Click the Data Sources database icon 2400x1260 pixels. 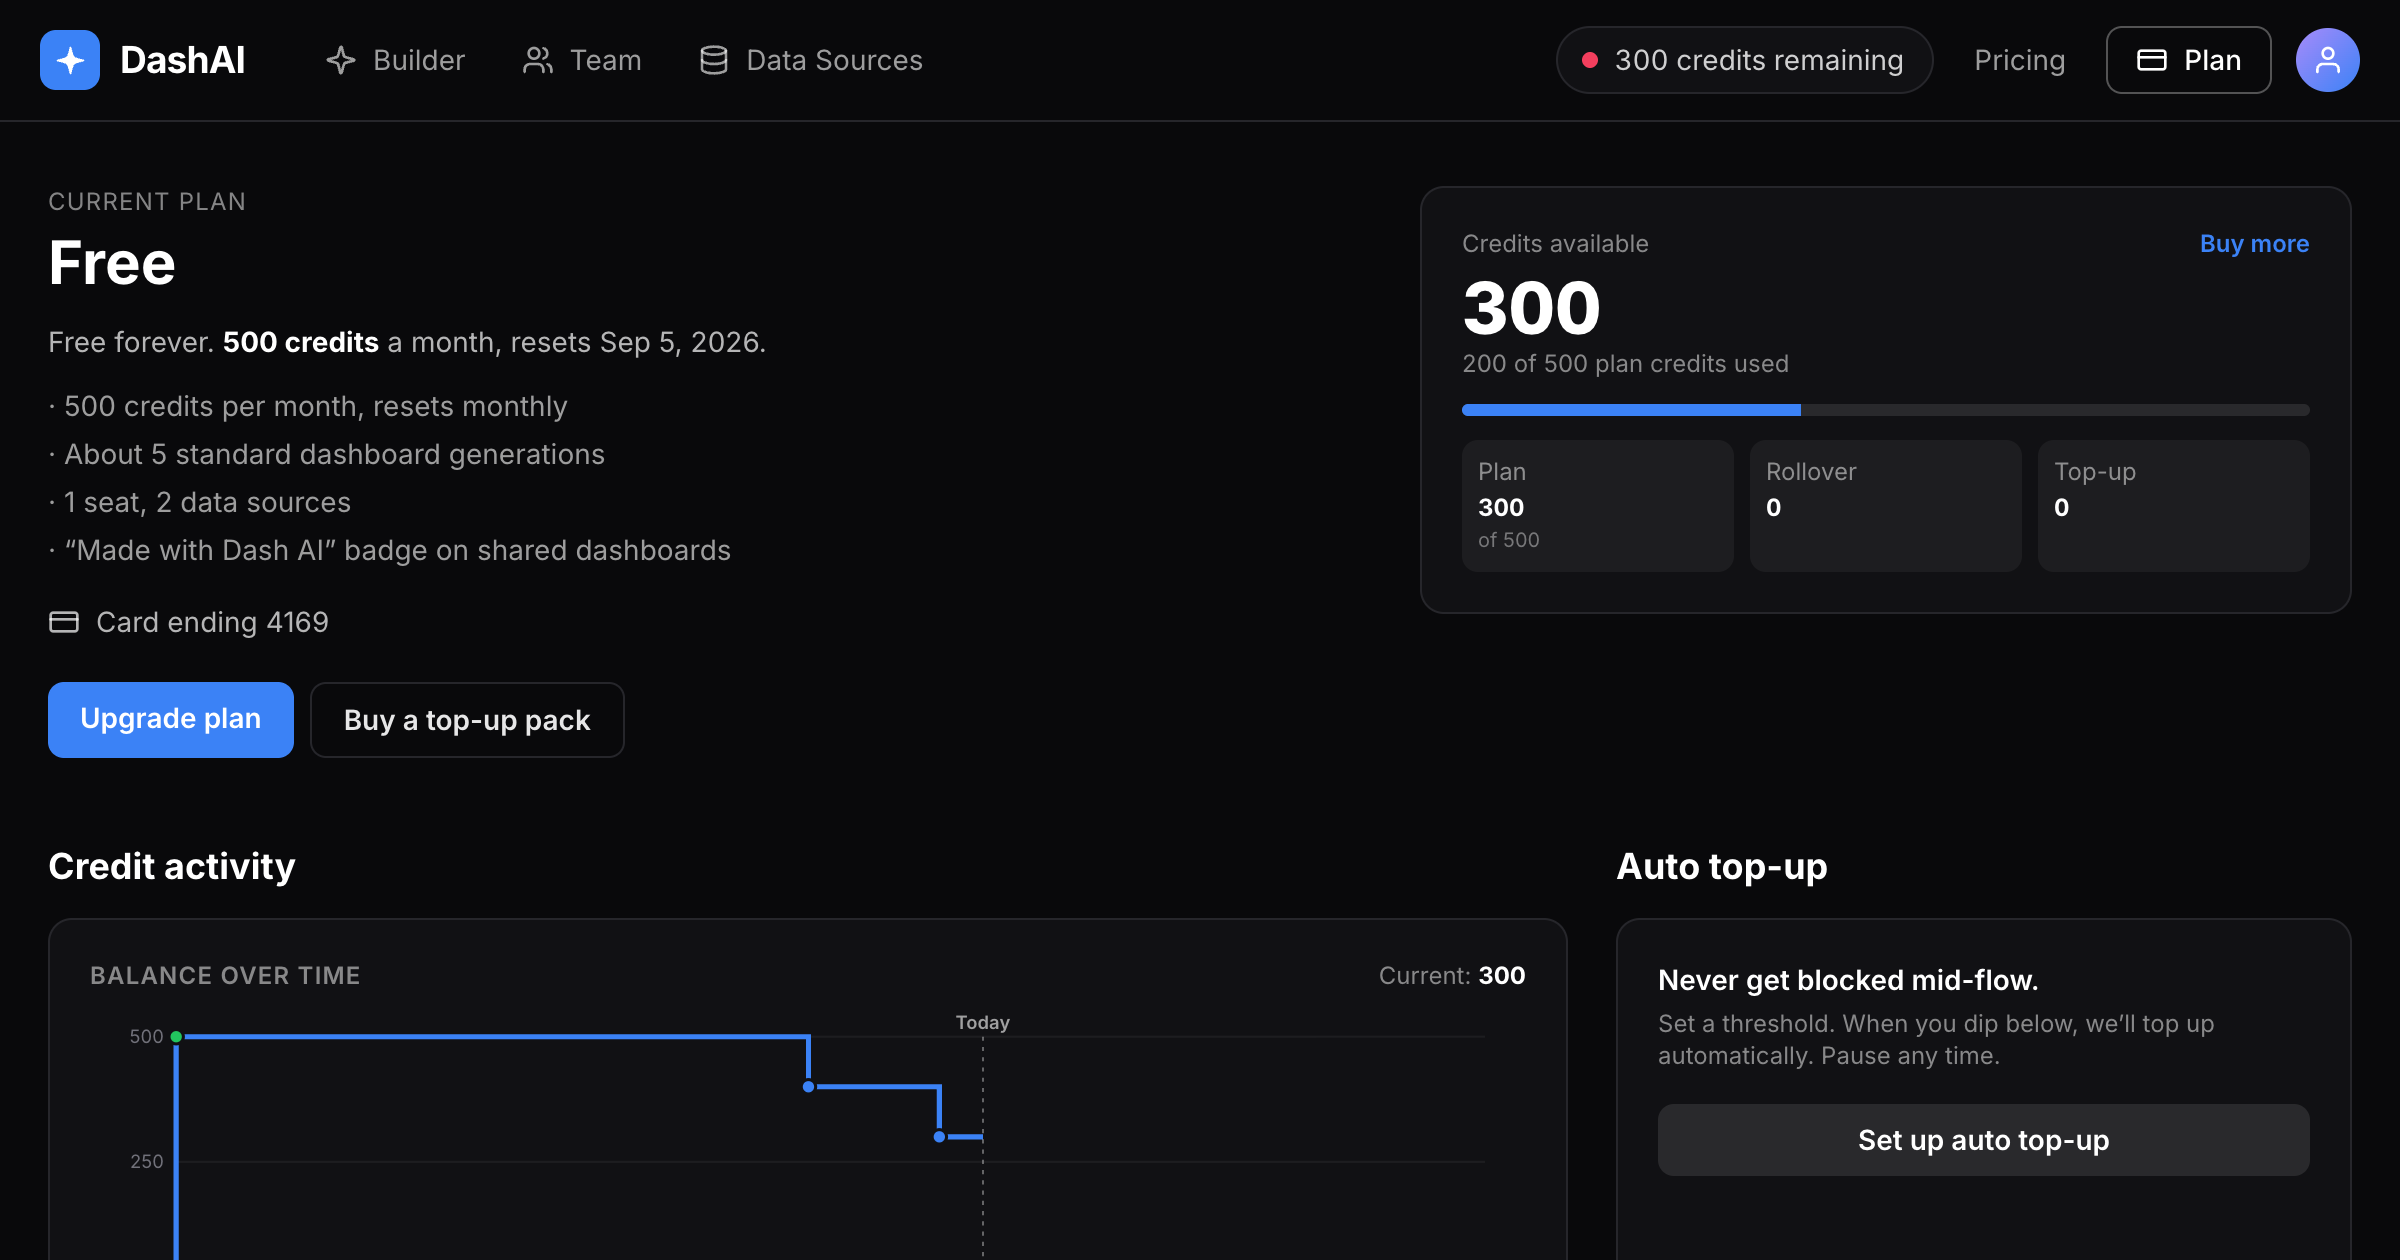click(x=714, y=60)
